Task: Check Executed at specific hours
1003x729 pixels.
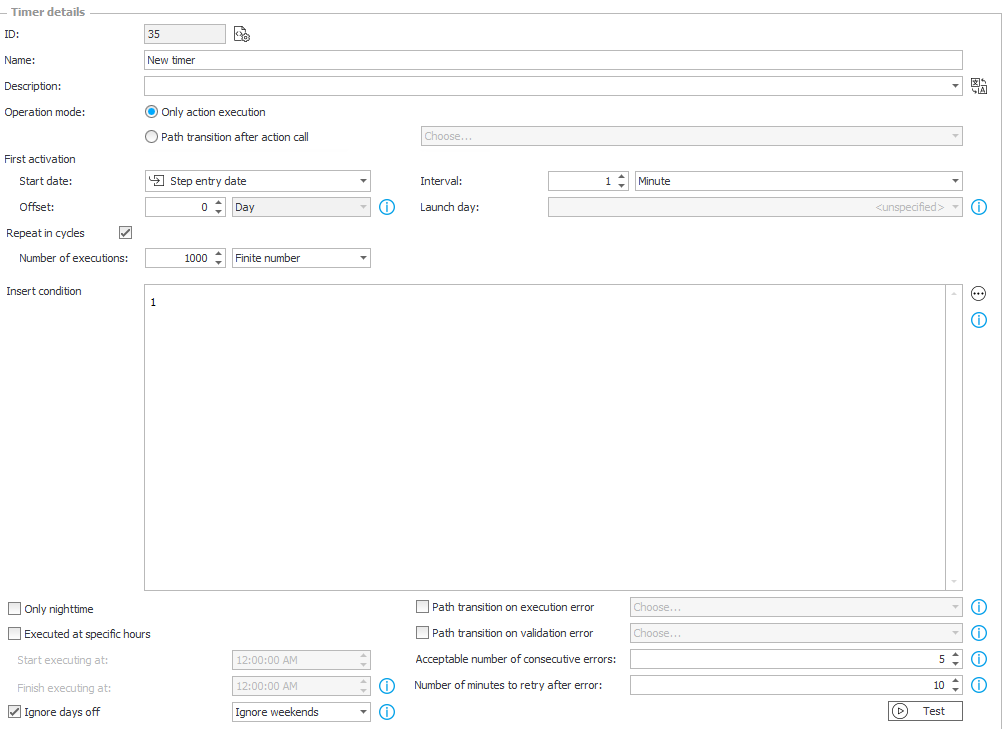Action: point(14,634)
